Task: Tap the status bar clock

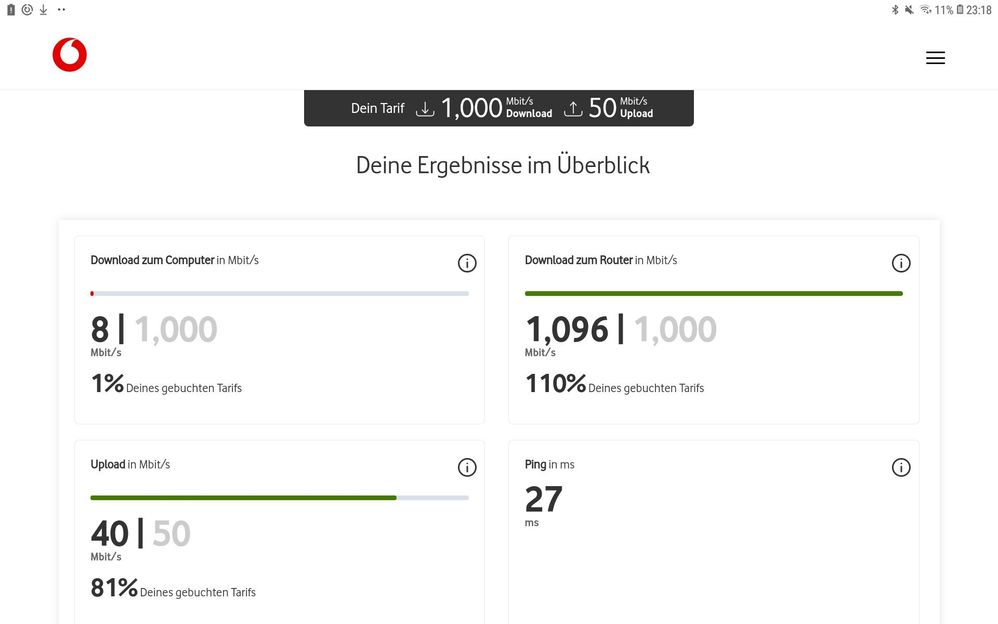Action: click(x=979, y=10)
